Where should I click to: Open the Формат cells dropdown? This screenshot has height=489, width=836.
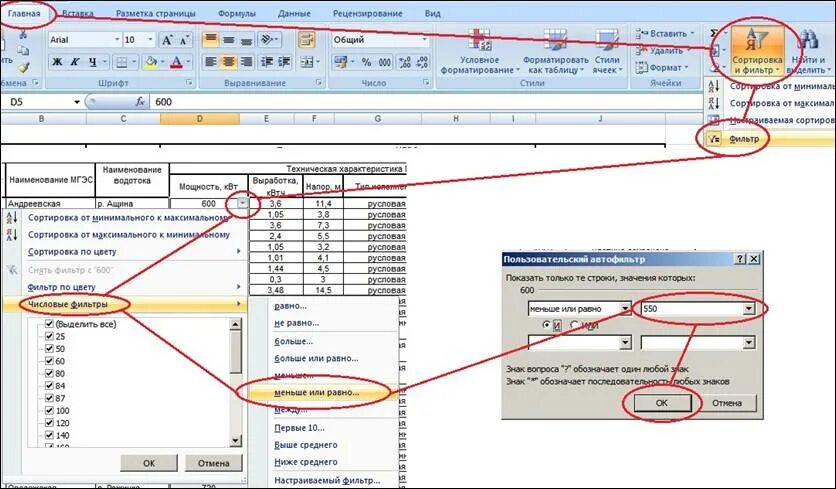click(x=687, y=68)
